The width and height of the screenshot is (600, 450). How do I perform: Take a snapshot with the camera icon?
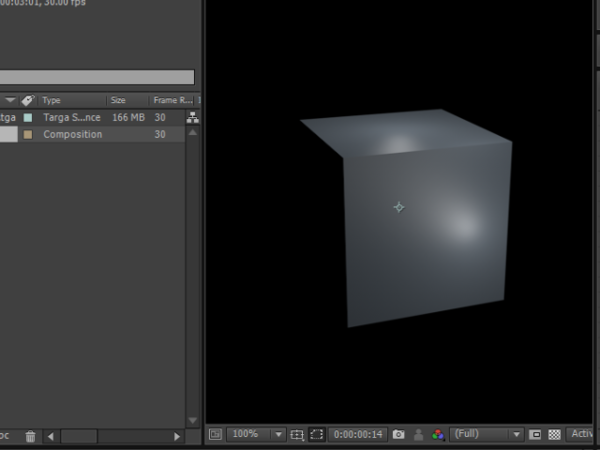(x=399, y=435)
